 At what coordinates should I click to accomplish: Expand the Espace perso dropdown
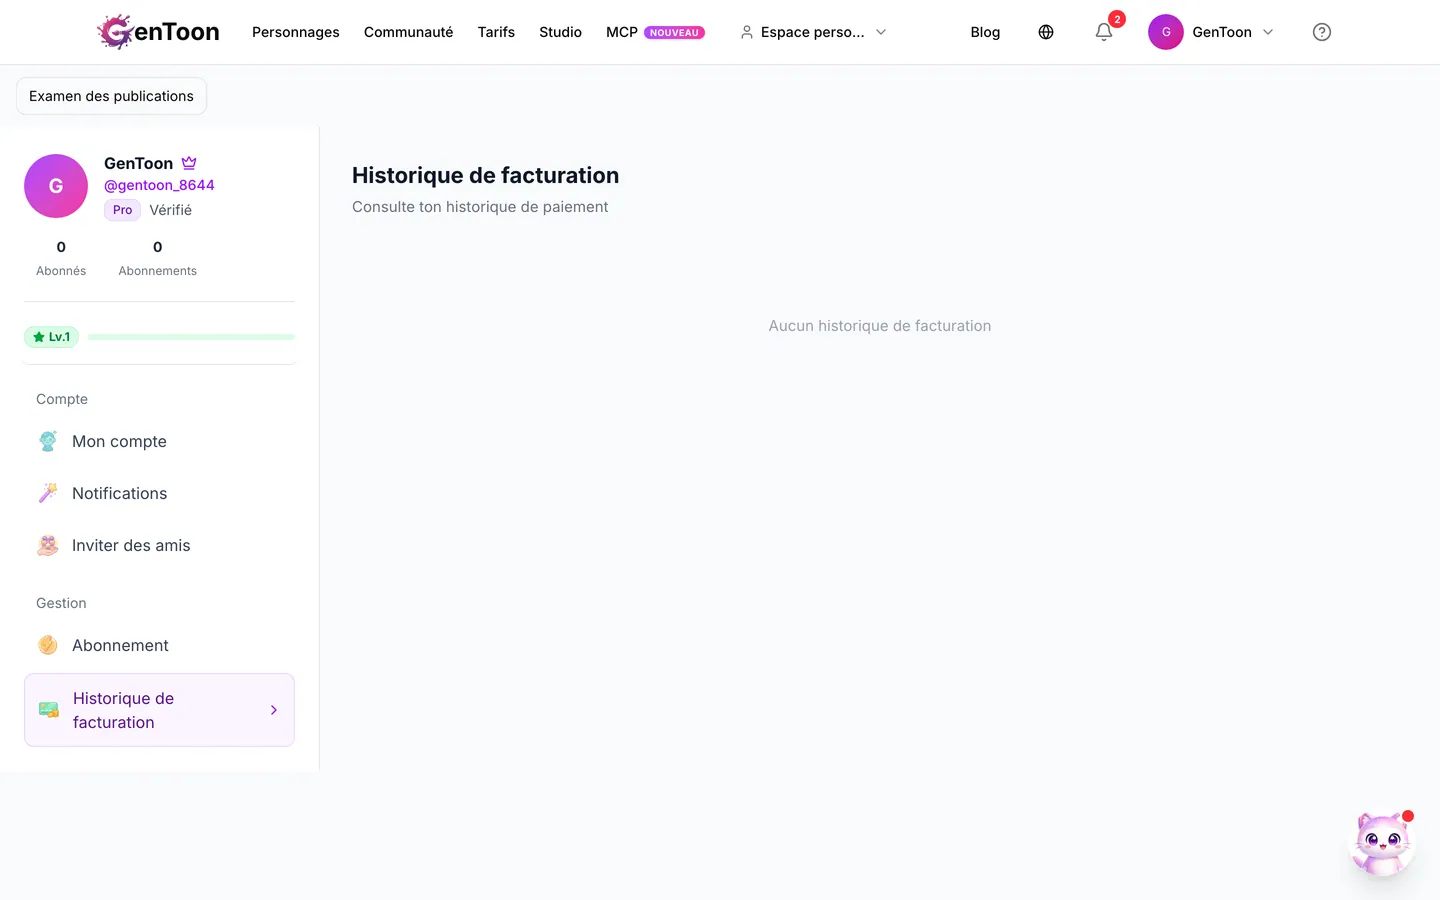coord(813,32)
